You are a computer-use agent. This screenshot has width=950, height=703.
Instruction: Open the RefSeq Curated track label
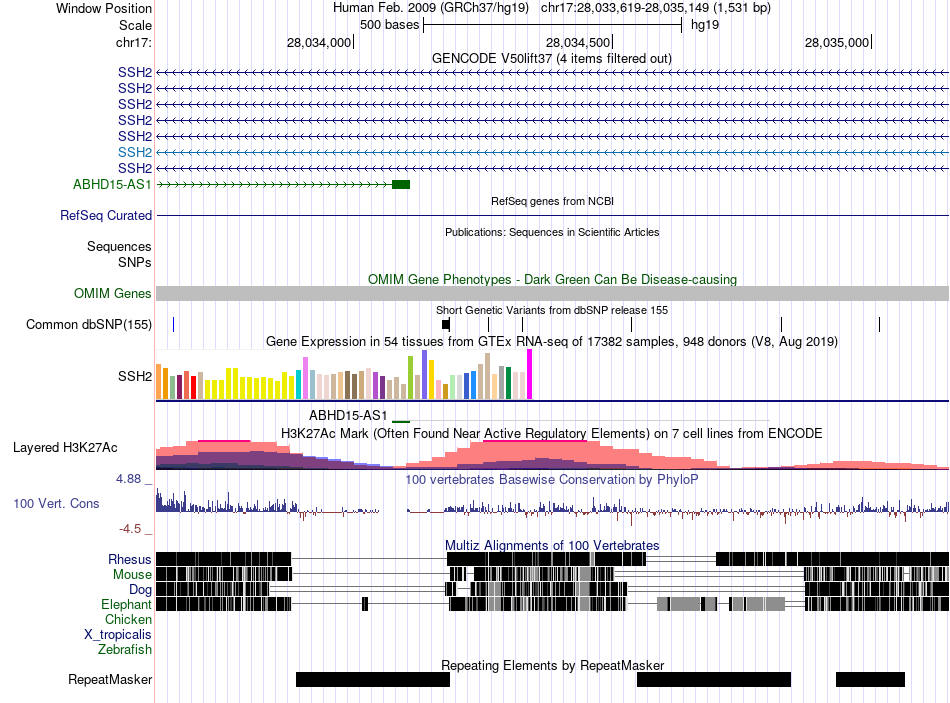pos(106,215)
